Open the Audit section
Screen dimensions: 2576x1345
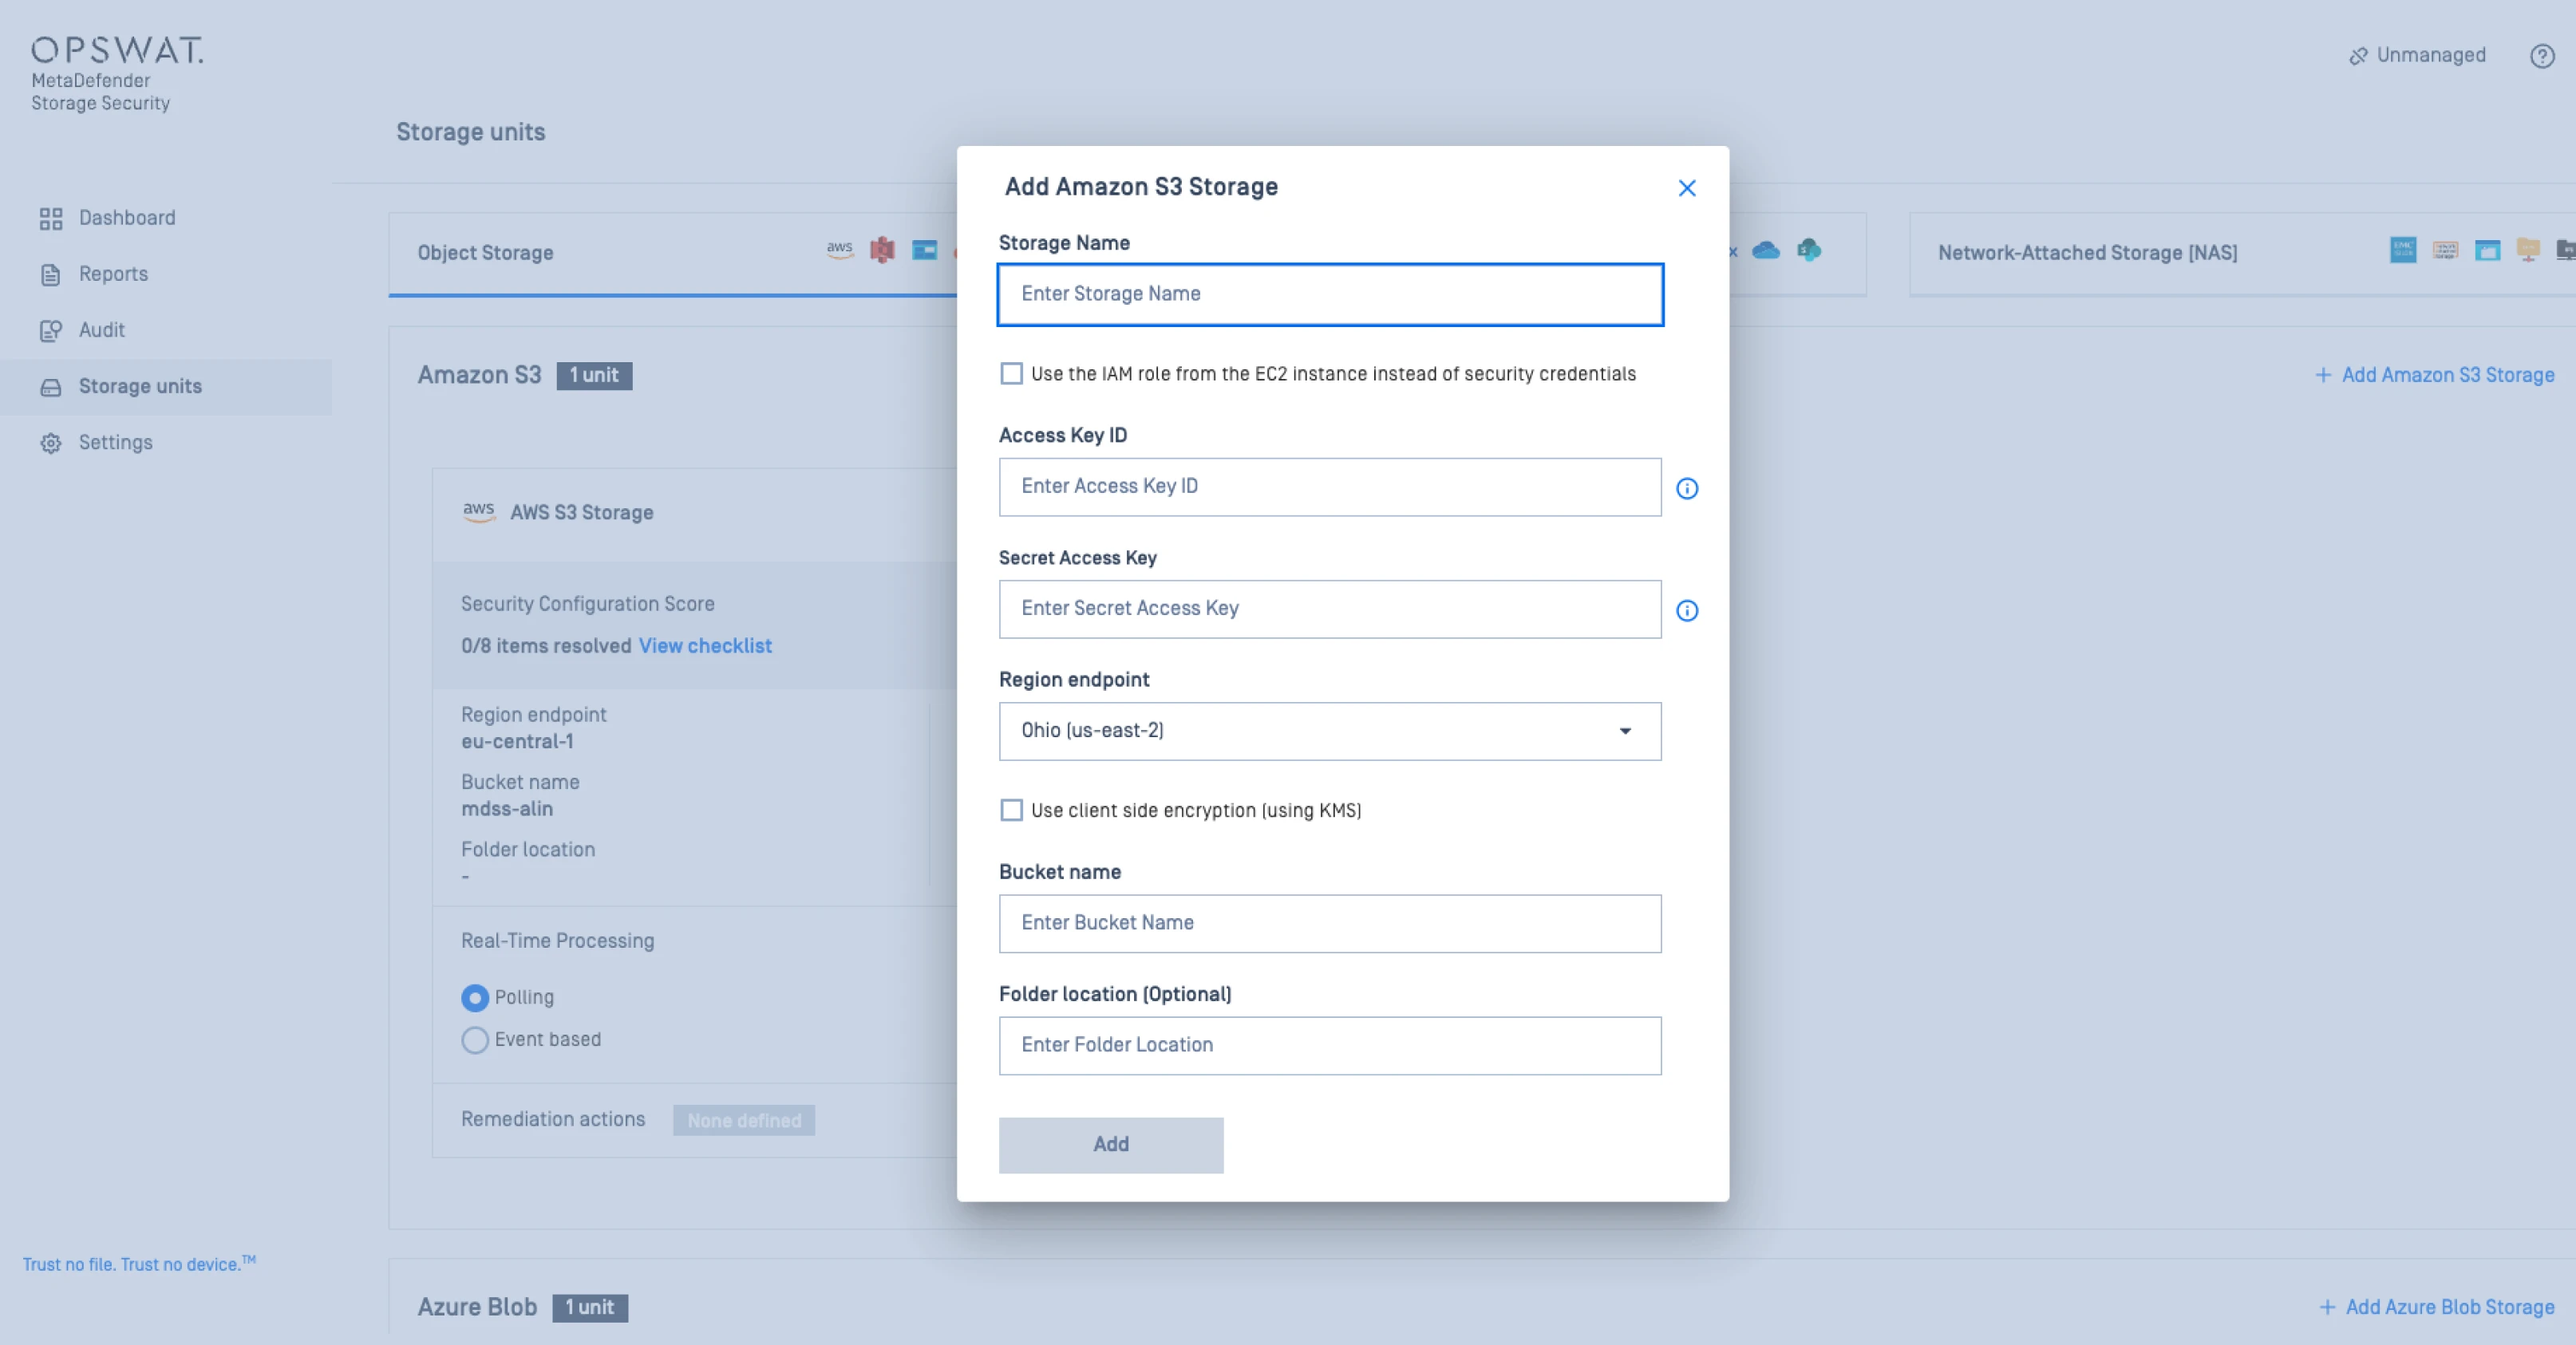coord(101,330)
